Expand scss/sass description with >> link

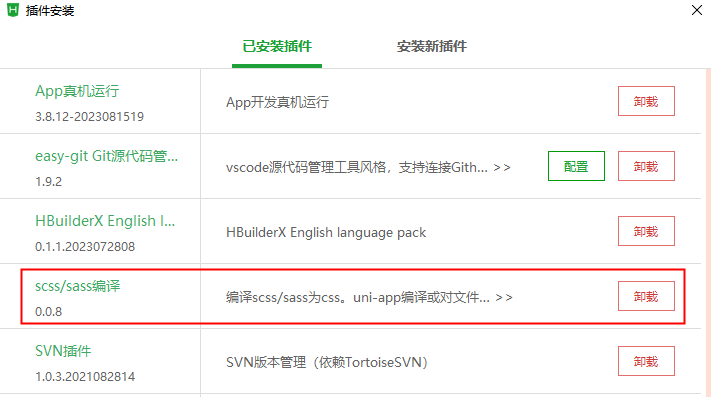(504, 298)
